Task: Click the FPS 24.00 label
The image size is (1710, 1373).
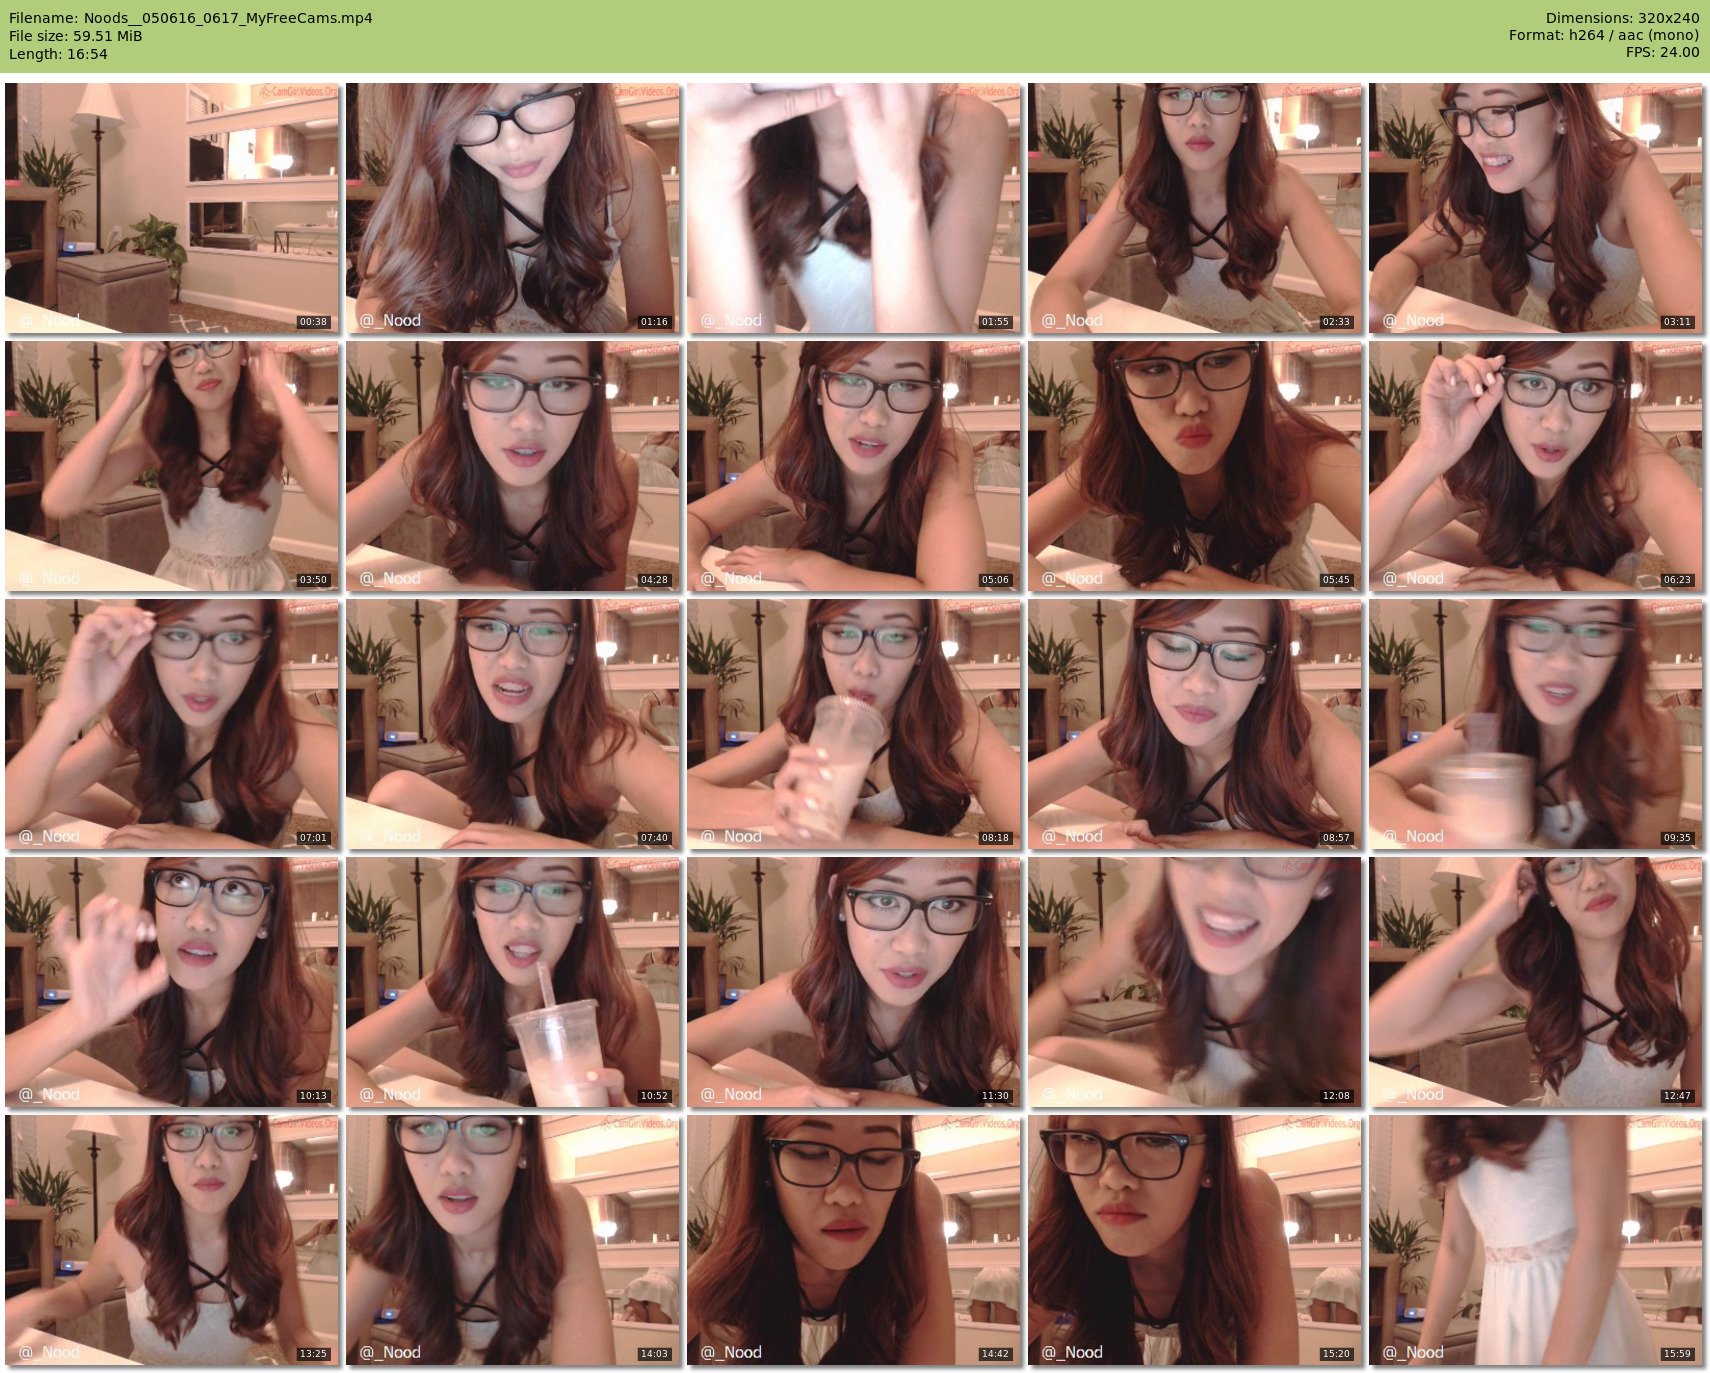Action: pyautogui.click(x=1662, y=53)
